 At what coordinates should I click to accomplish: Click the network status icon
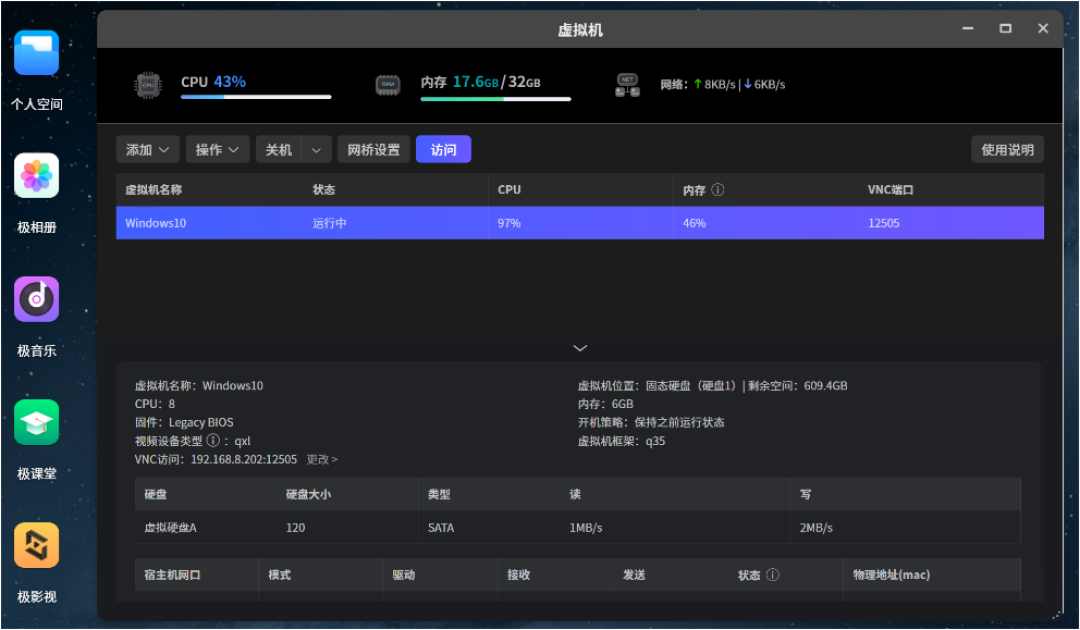(627, 85)
